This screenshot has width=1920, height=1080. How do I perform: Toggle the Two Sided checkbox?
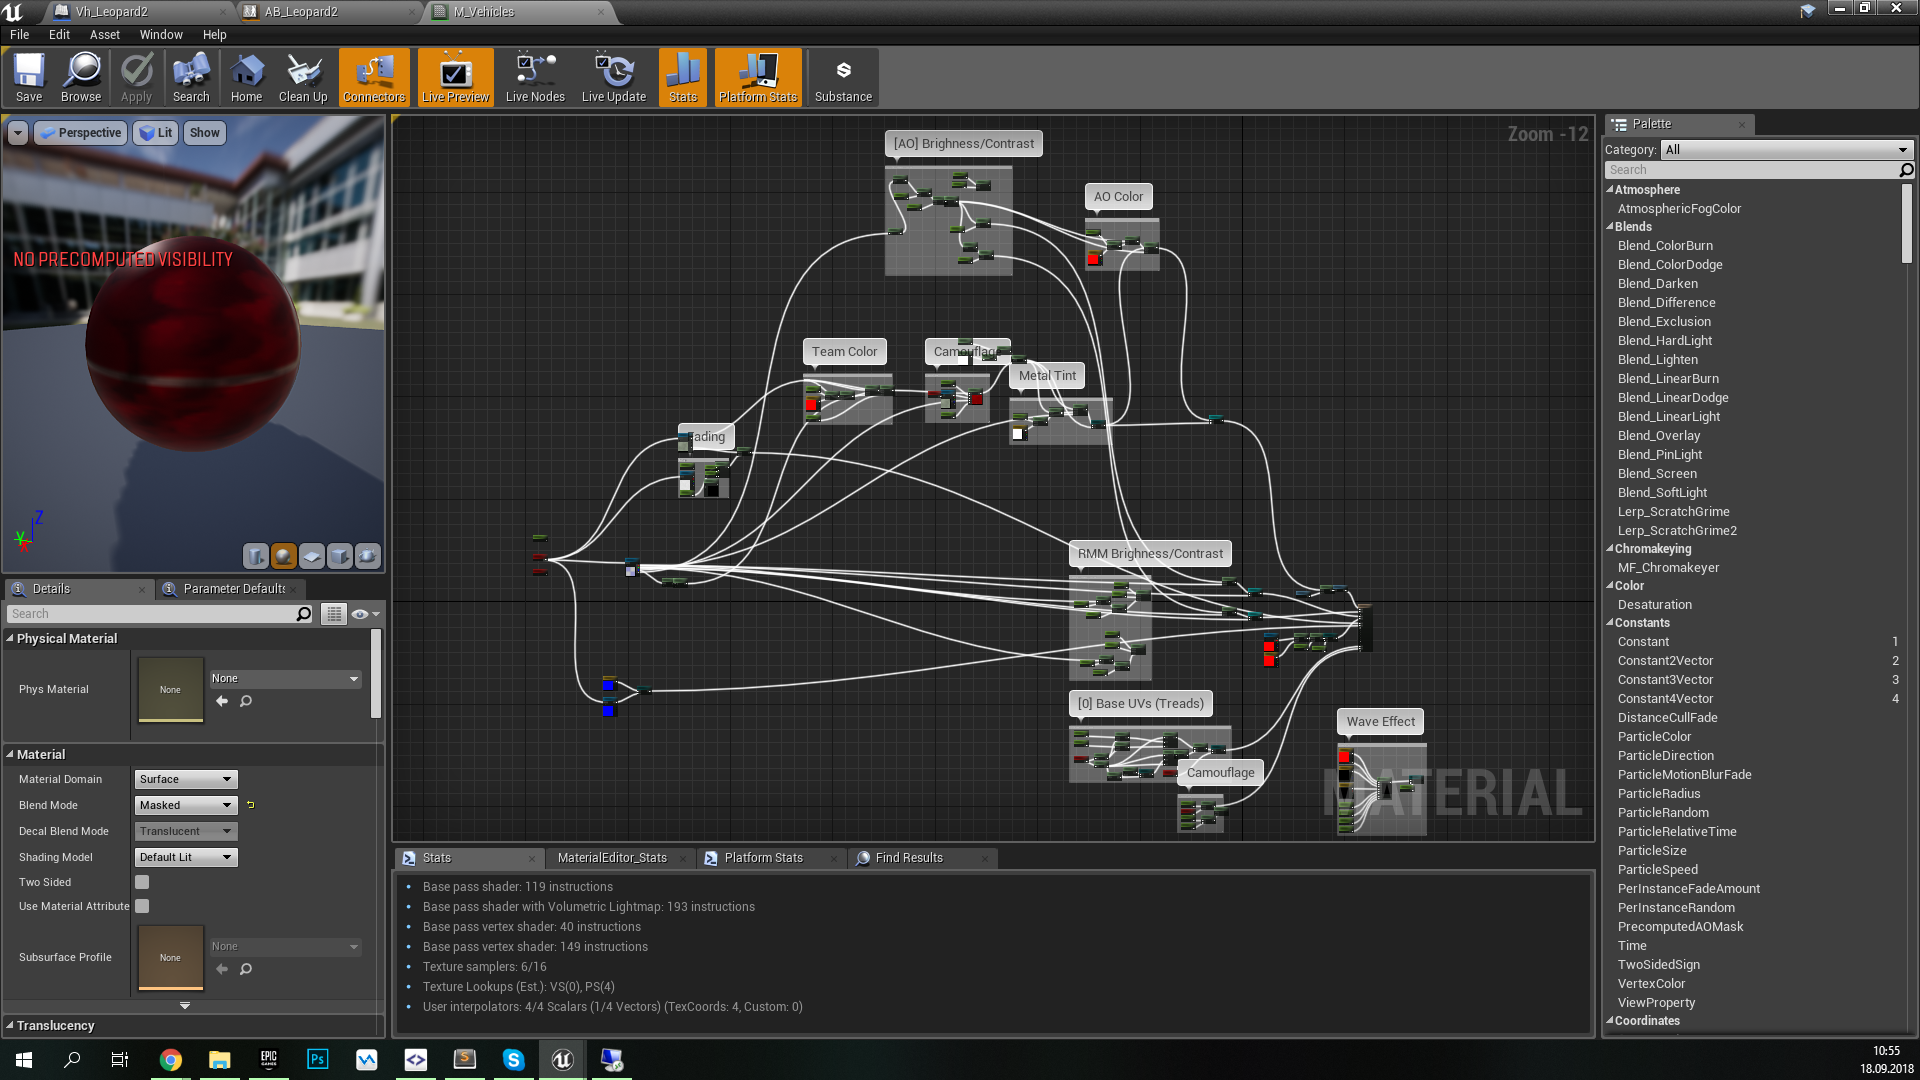pyautogui.click(x=142, y=882)
